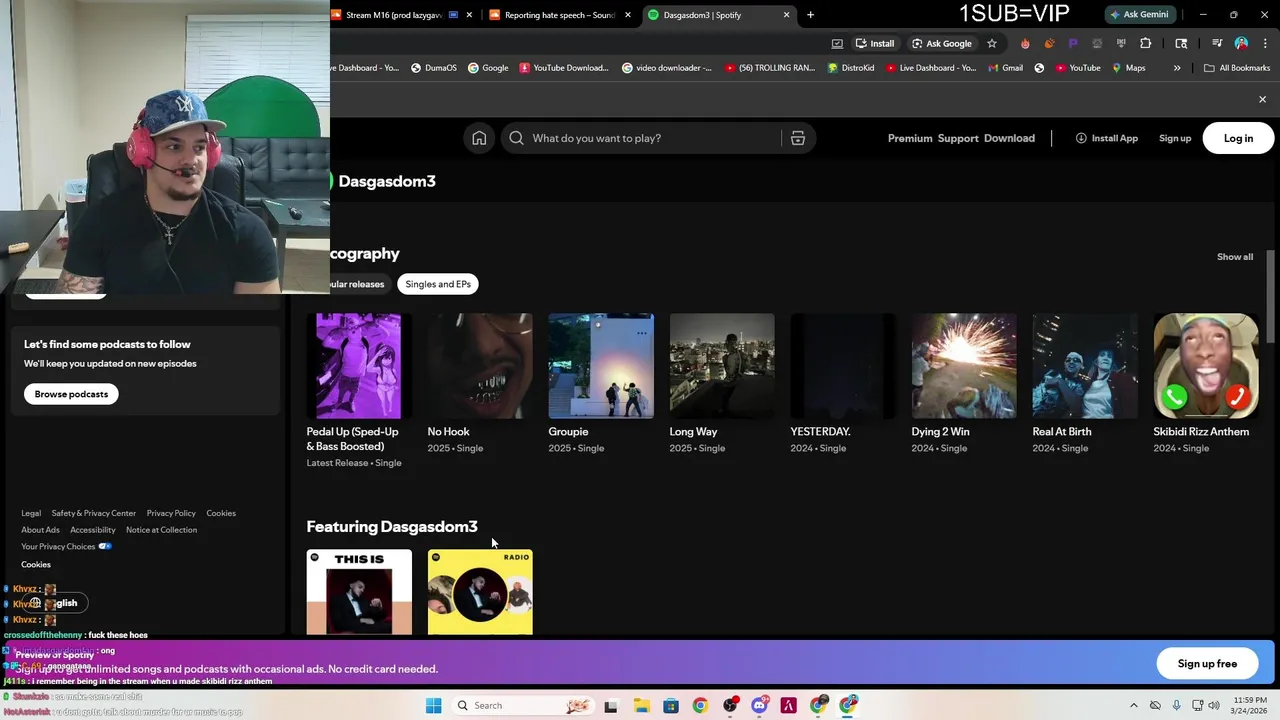Open the Skibidi Rizz Anthem cover
This screenshot has width=1280, height=720.
pos(1206,366)
